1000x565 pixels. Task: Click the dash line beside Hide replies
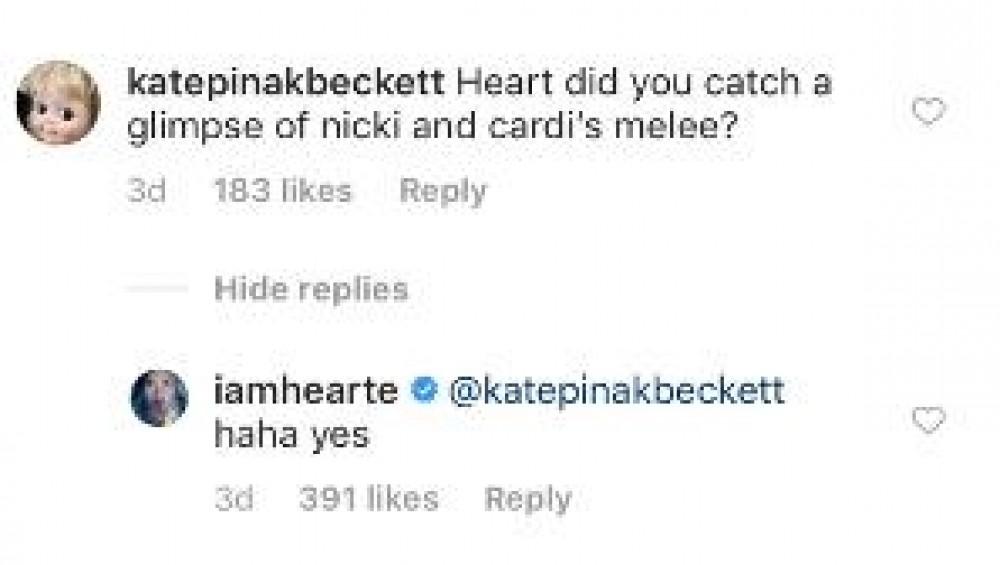pos(158,289)
